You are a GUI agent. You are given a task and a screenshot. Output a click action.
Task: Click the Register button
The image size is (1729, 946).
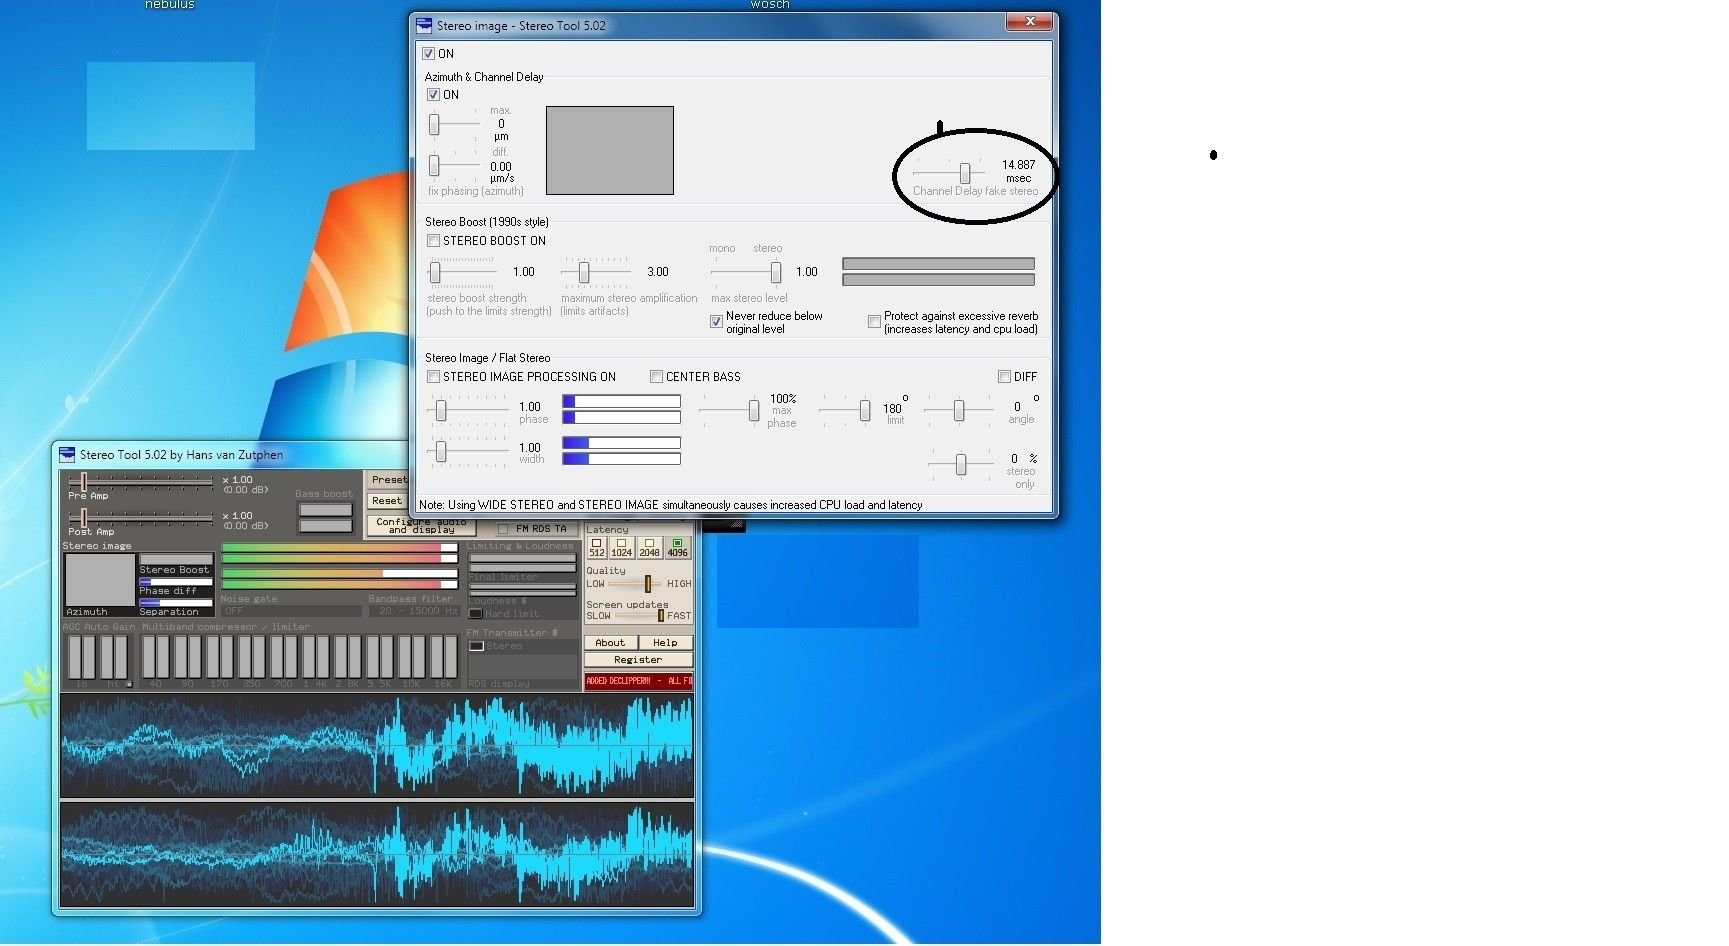click(x=638, y=660)
